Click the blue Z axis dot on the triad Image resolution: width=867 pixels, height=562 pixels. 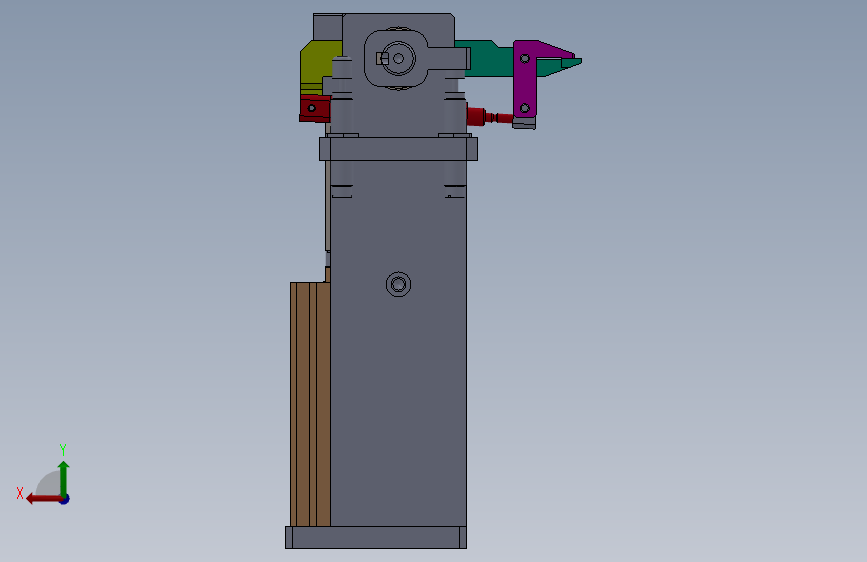(x=65, y=499)
